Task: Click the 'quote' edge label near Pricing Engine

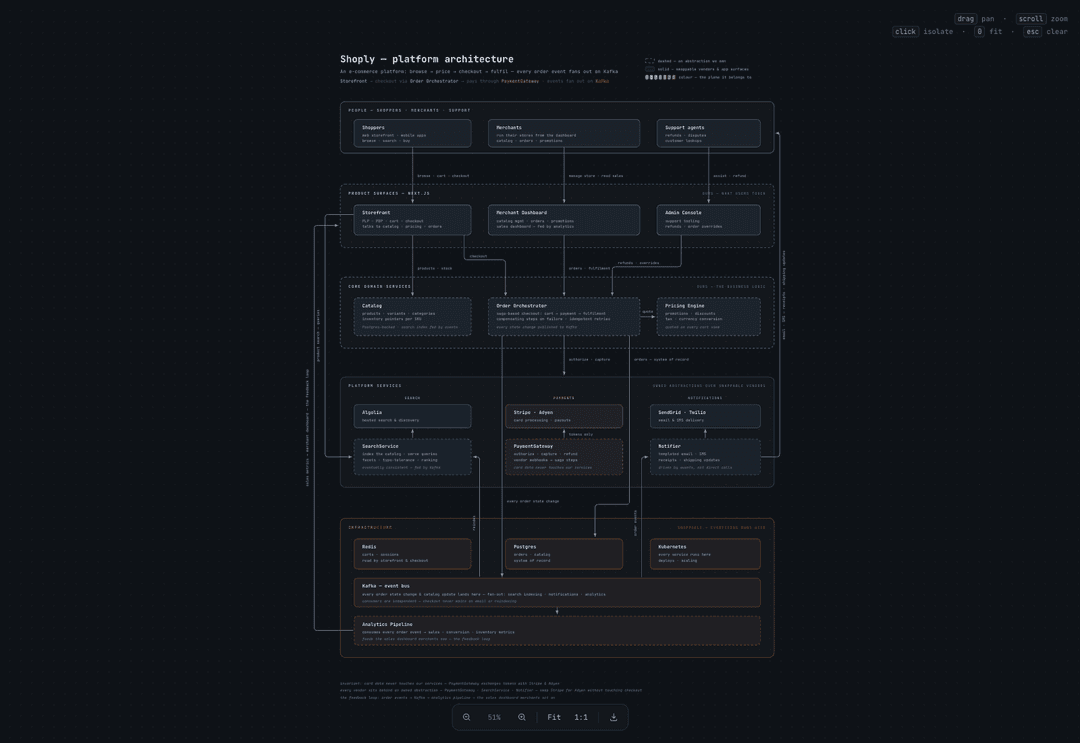Action: (647, 312)
